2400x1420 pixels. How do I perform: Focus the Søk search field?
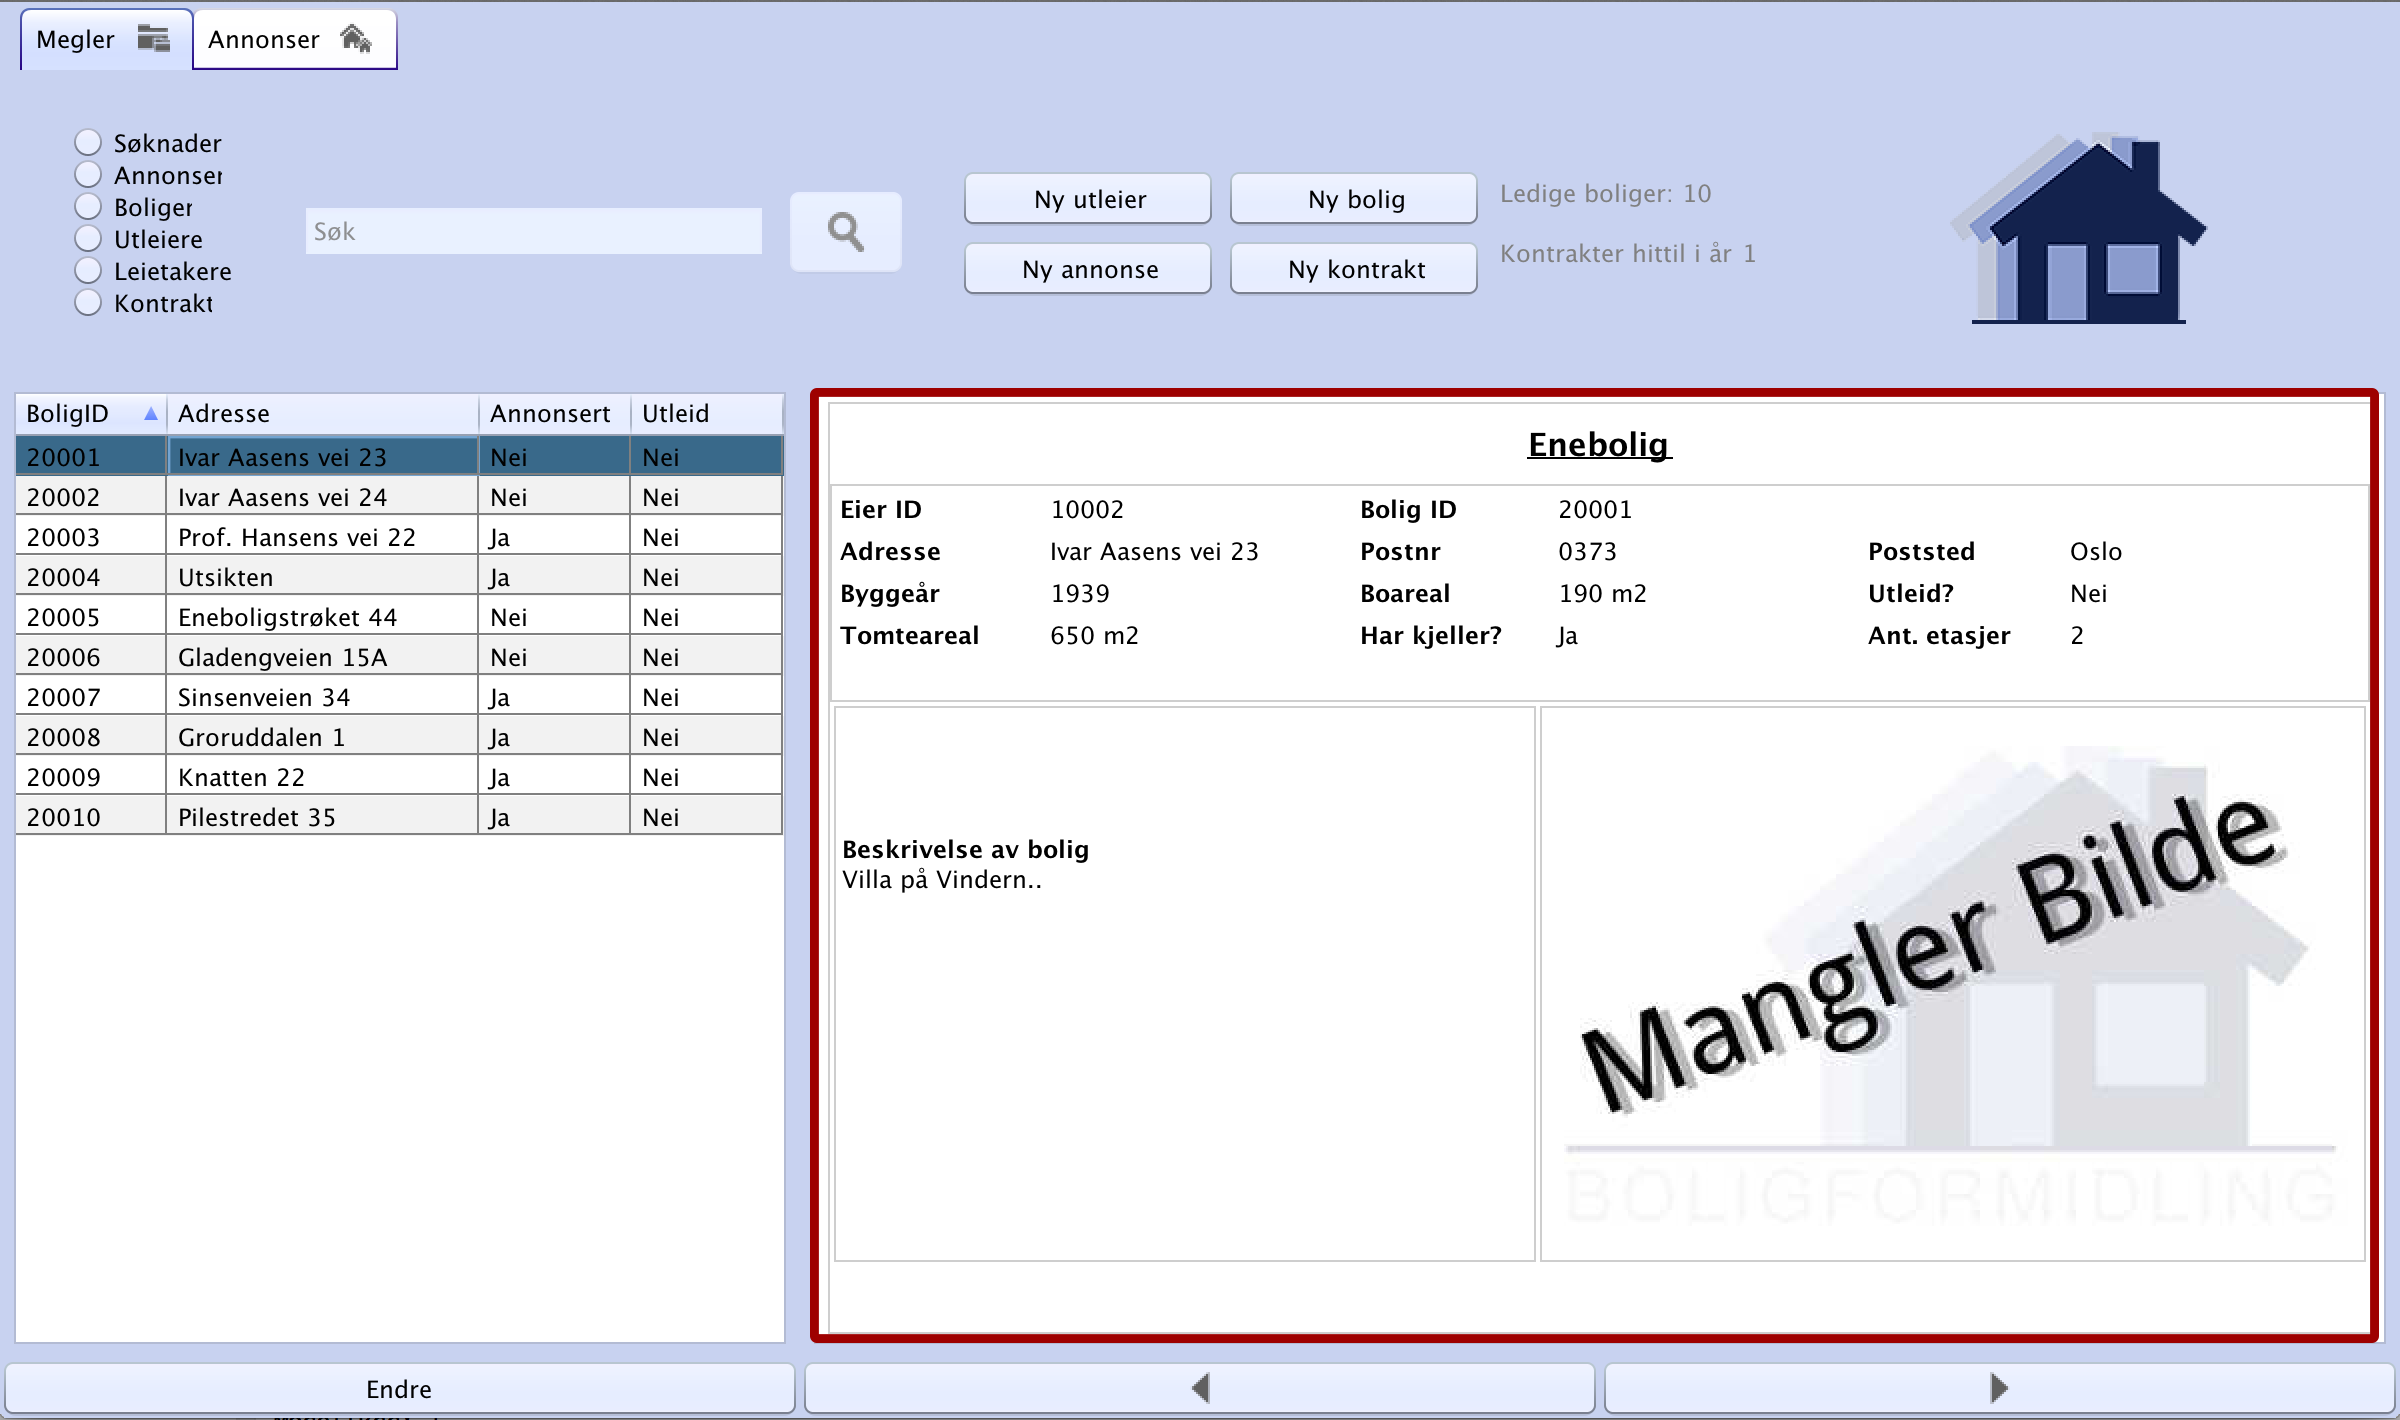(x=534, y=232)
